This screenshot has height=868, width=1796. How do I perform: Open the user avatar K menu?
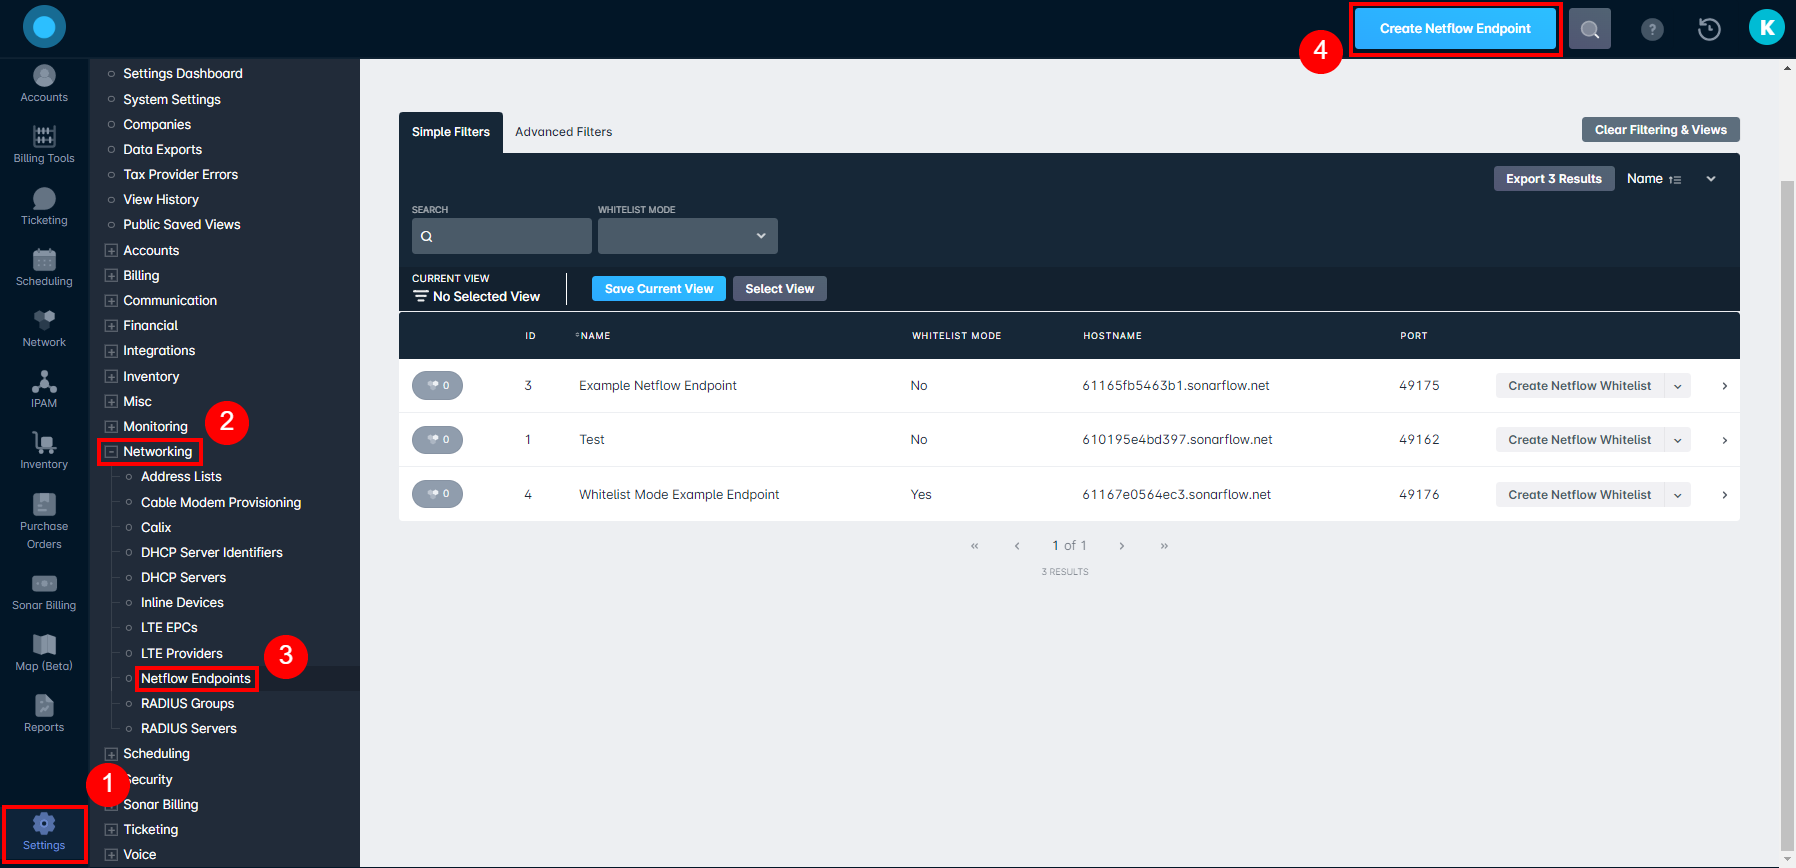(1767, 27)
